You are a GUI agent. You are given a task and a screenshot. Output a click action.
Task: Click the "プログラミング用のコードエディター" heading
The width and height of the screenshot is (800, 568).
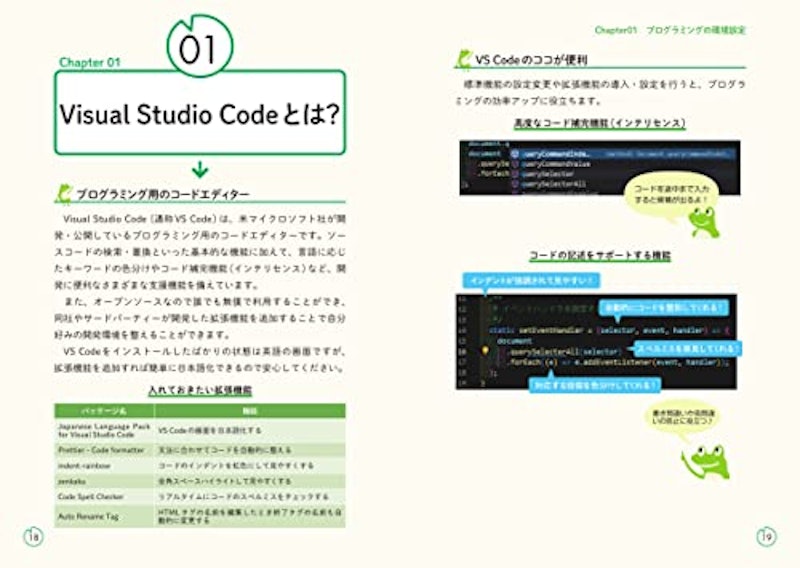(x=163, y=194)
